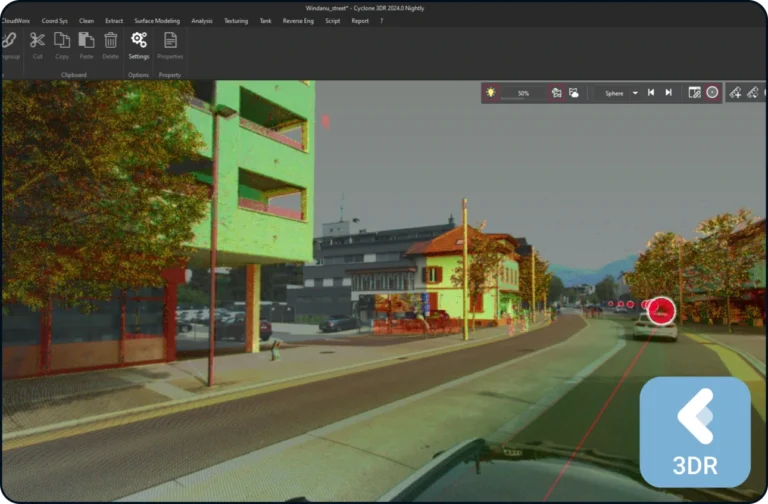768x504 pixels.
Task: Open the CloudWorx ribbon tab
Action: [x=16, y=21]
